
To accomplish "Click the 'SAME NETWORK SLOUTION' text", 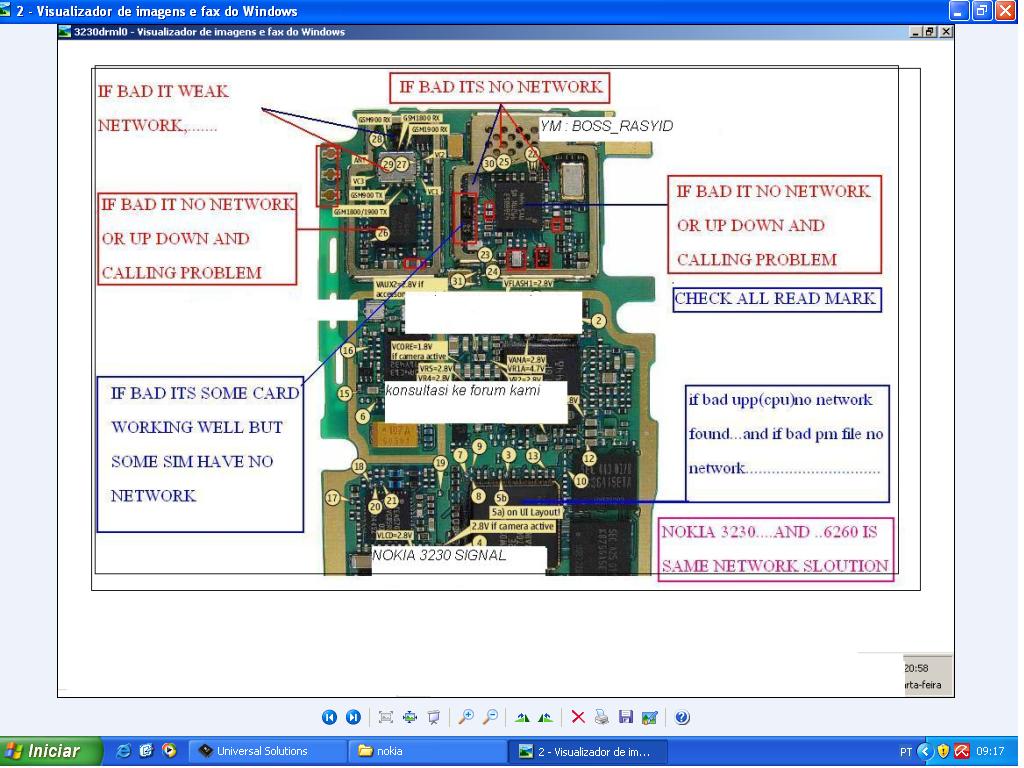I will tap(775, 566).
